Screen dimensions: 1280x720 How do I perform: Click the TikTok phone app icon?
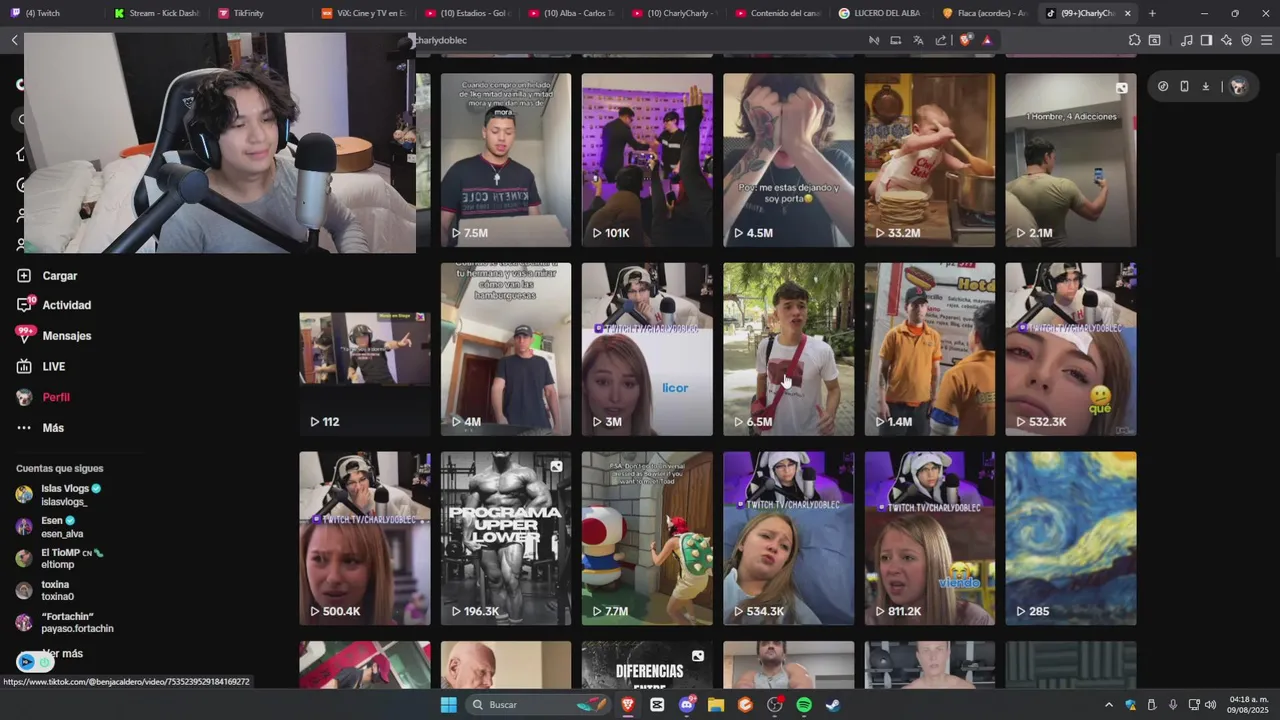click(x=1184, y=86)
